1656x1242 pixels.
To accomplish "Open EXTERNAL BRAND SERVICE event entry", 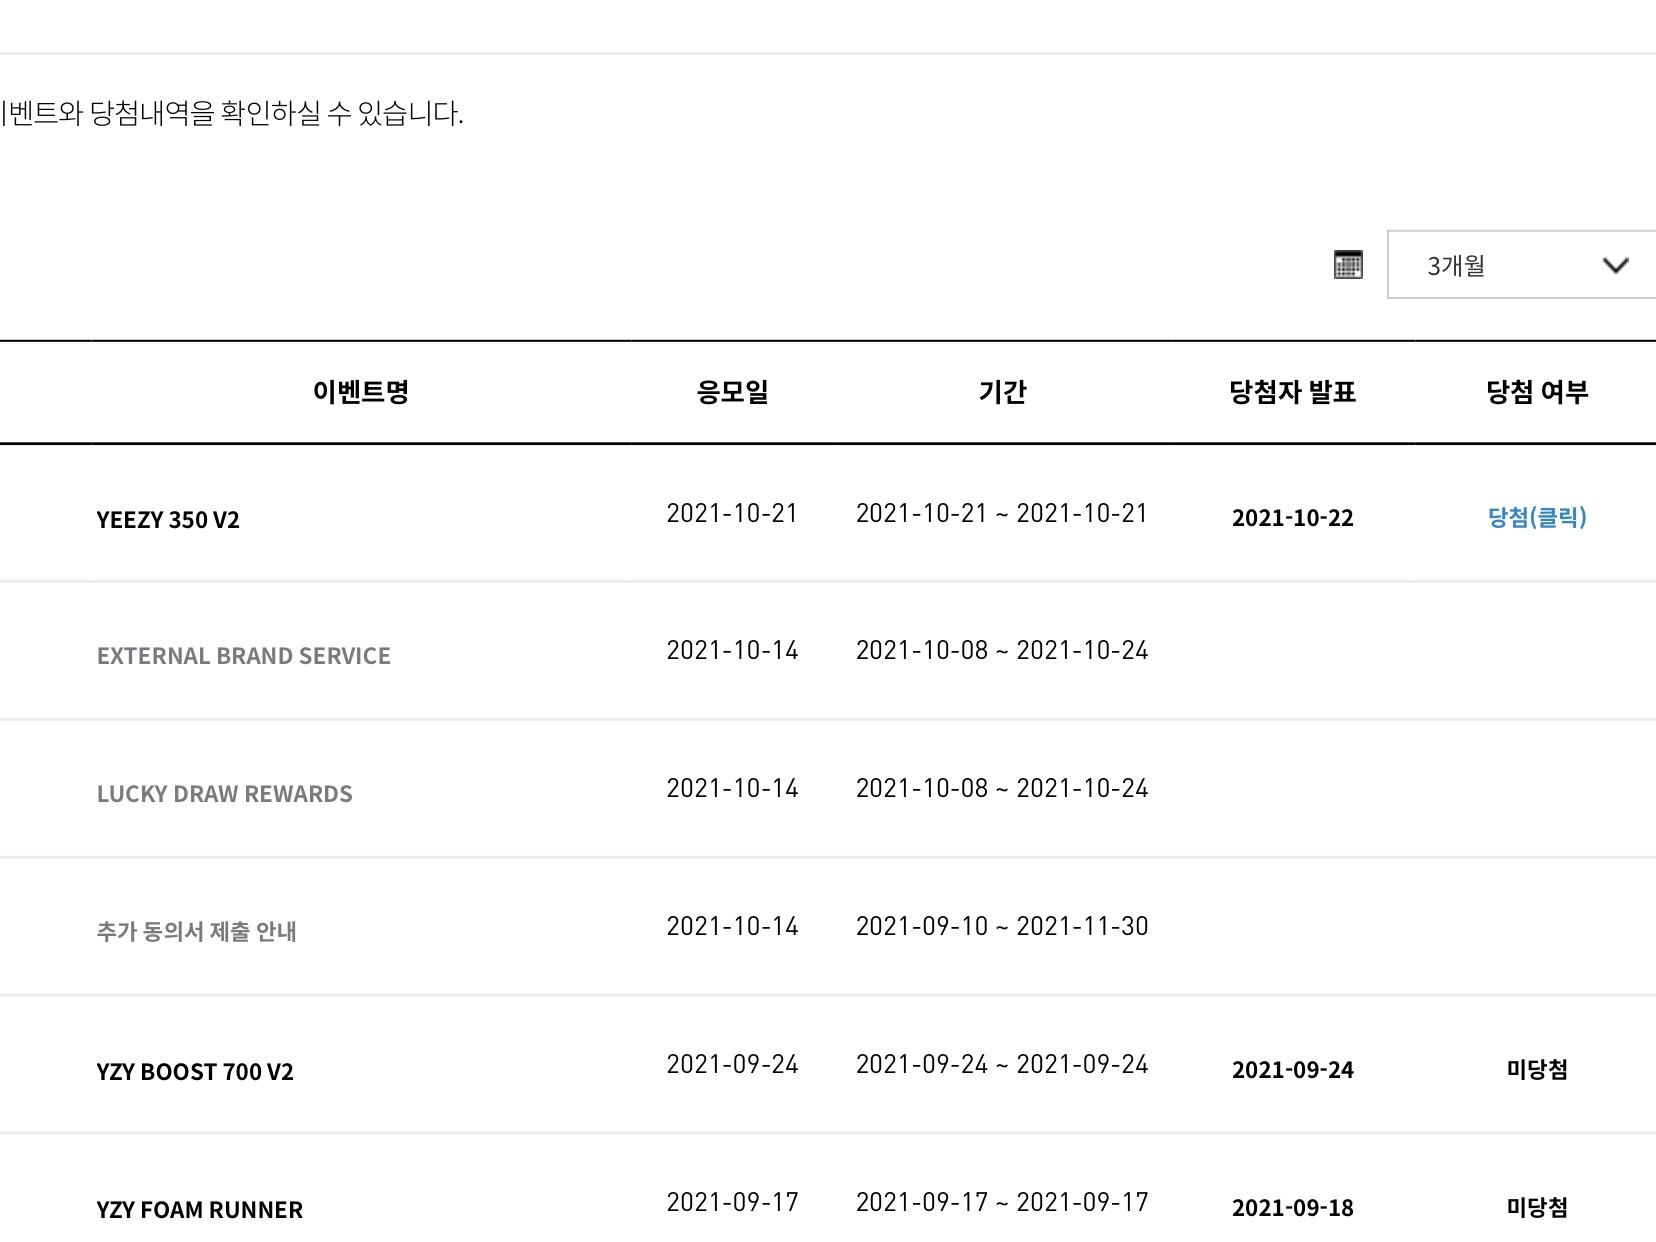I will pyautogui.click(x=244, y=656).
